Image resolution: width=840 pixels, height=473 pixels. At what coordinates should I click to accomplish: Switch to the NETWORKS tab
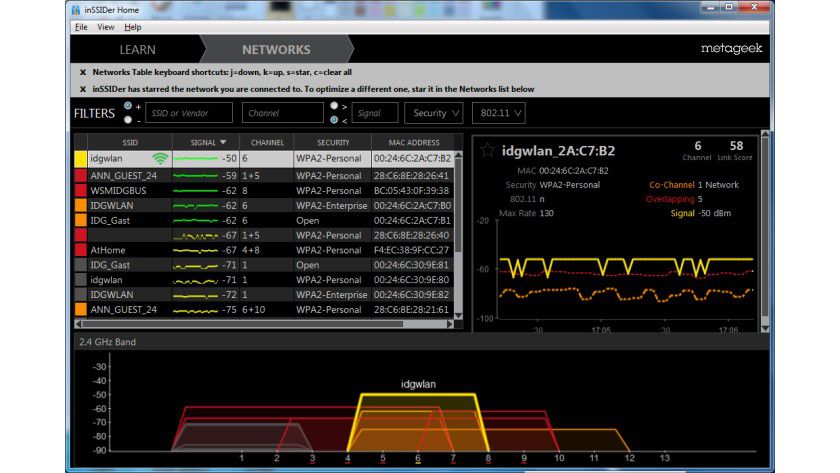click(276, 50)
